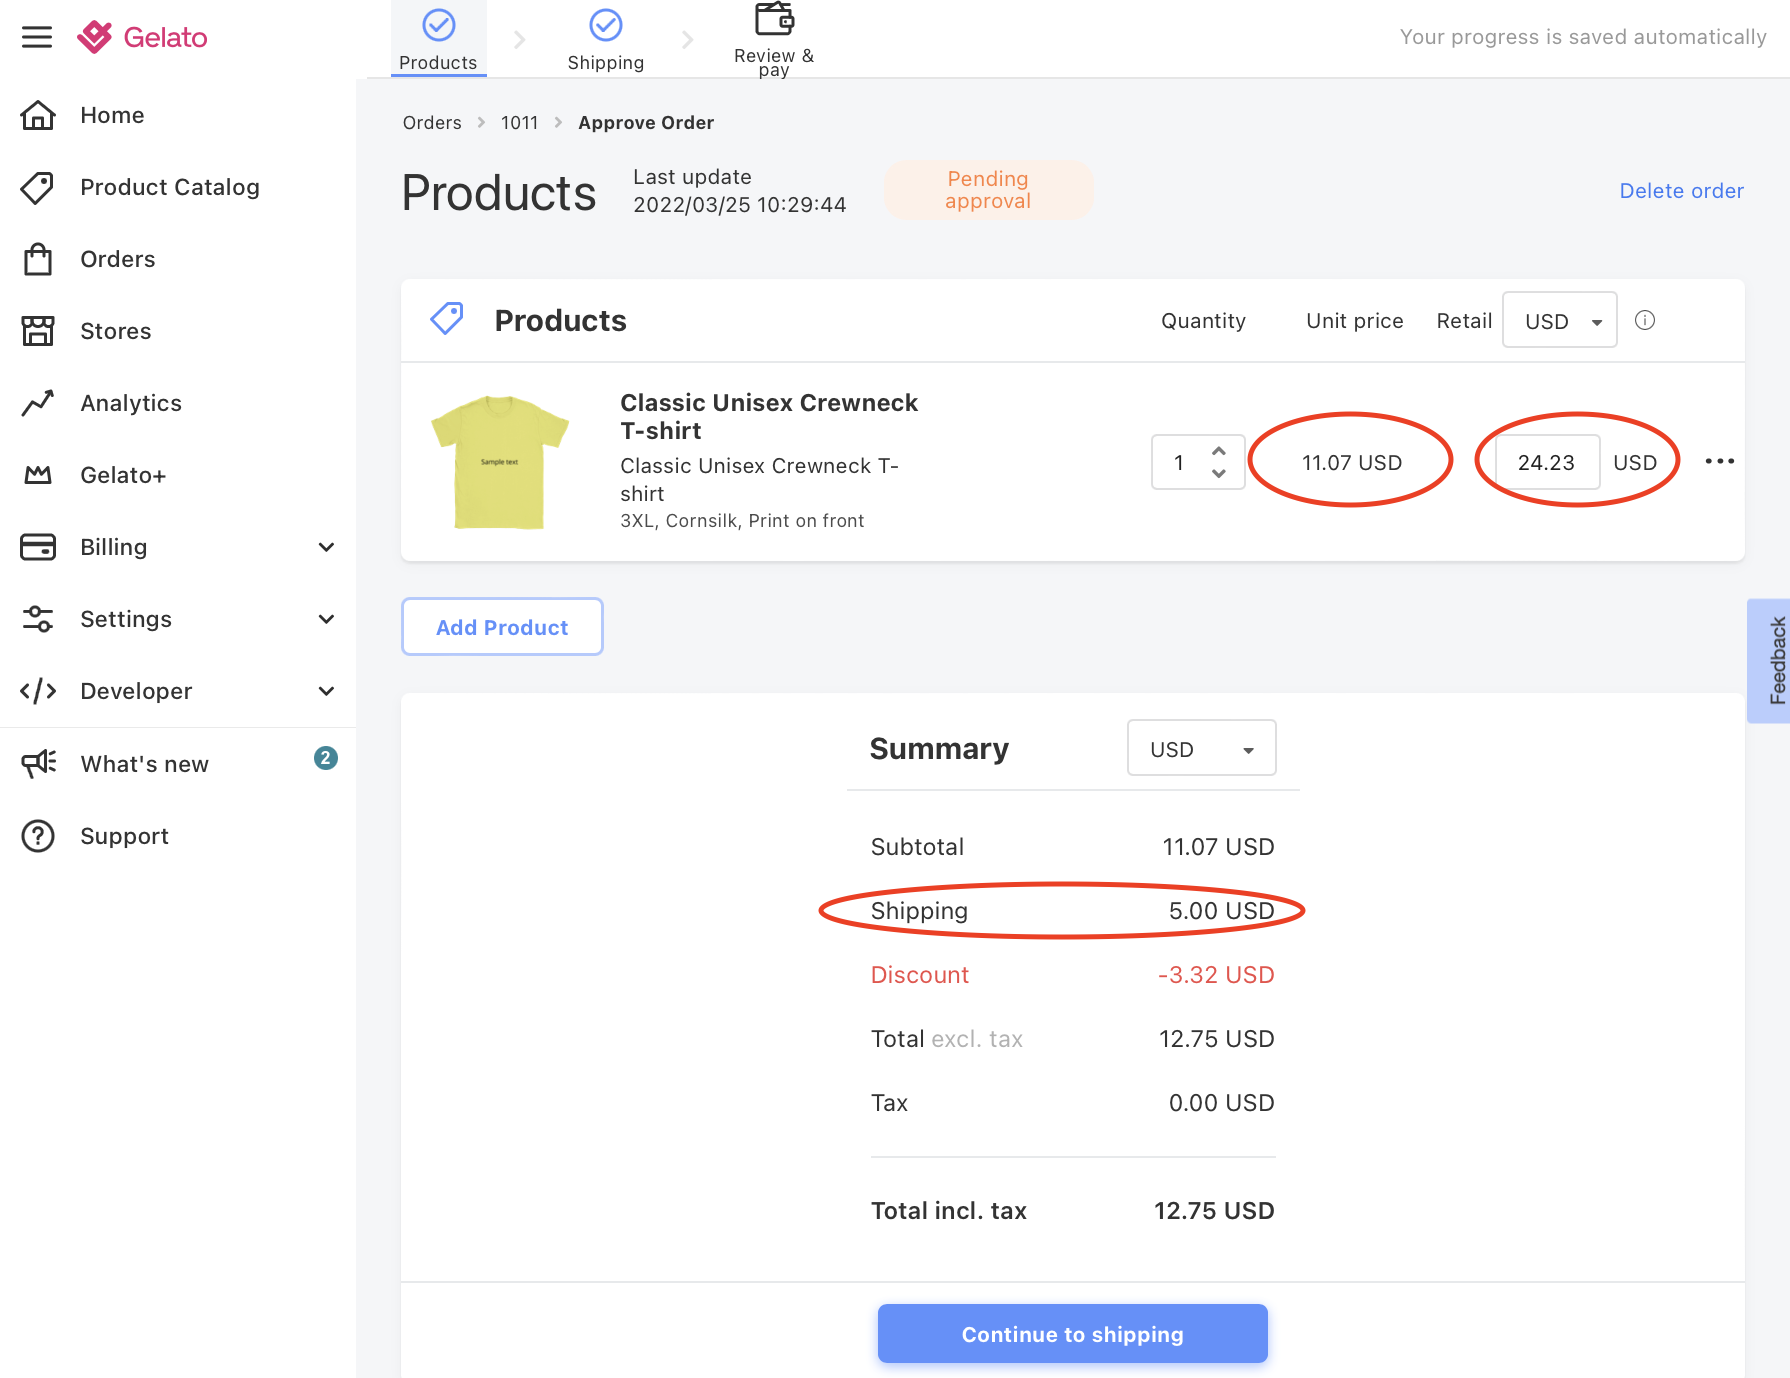Go to the Review & pay step
The image size is (1790, 1378).
pyautogui.click(x=774, y=39)
